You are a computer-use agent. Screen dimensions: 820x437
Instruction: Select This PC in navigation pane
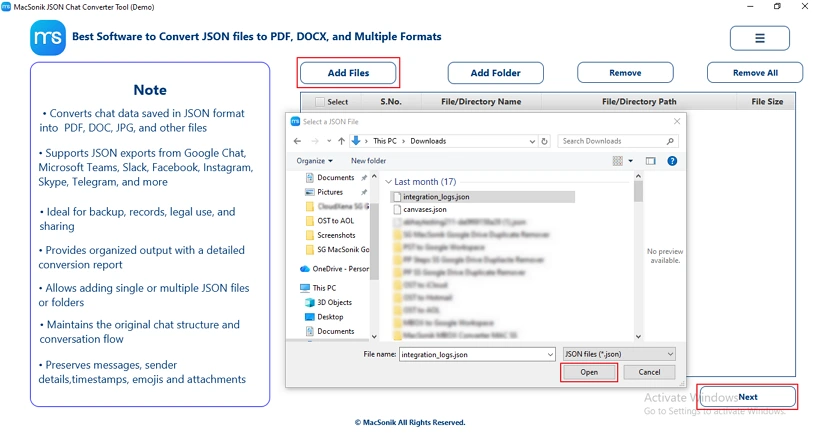tap(324, 288)
